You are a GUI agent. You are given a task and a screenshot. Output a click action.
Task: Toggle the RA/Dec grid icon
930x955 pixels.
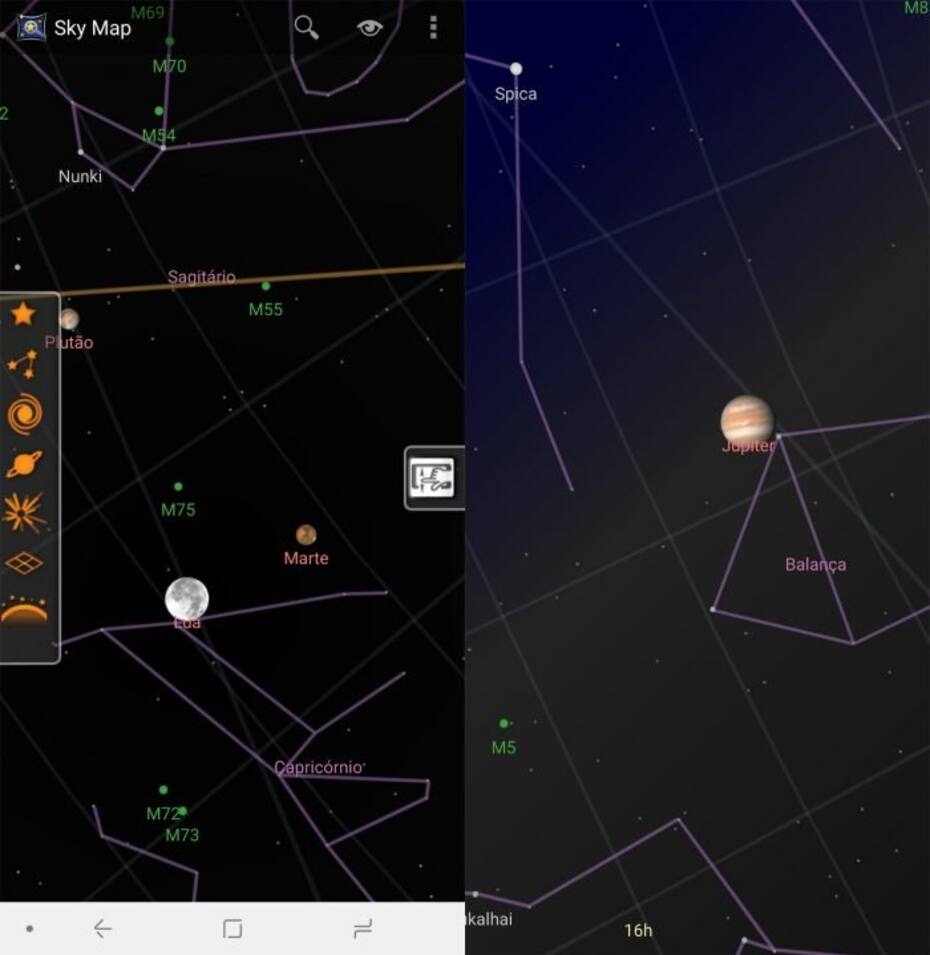tap(24, 563)
